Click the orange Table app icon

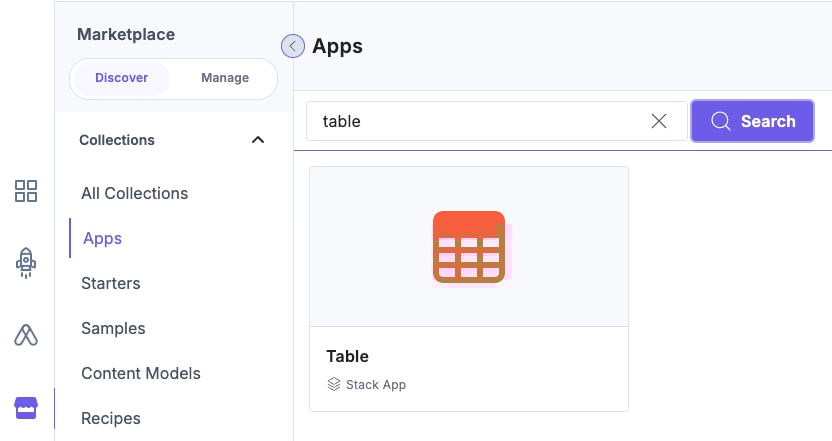click(469, 247)
